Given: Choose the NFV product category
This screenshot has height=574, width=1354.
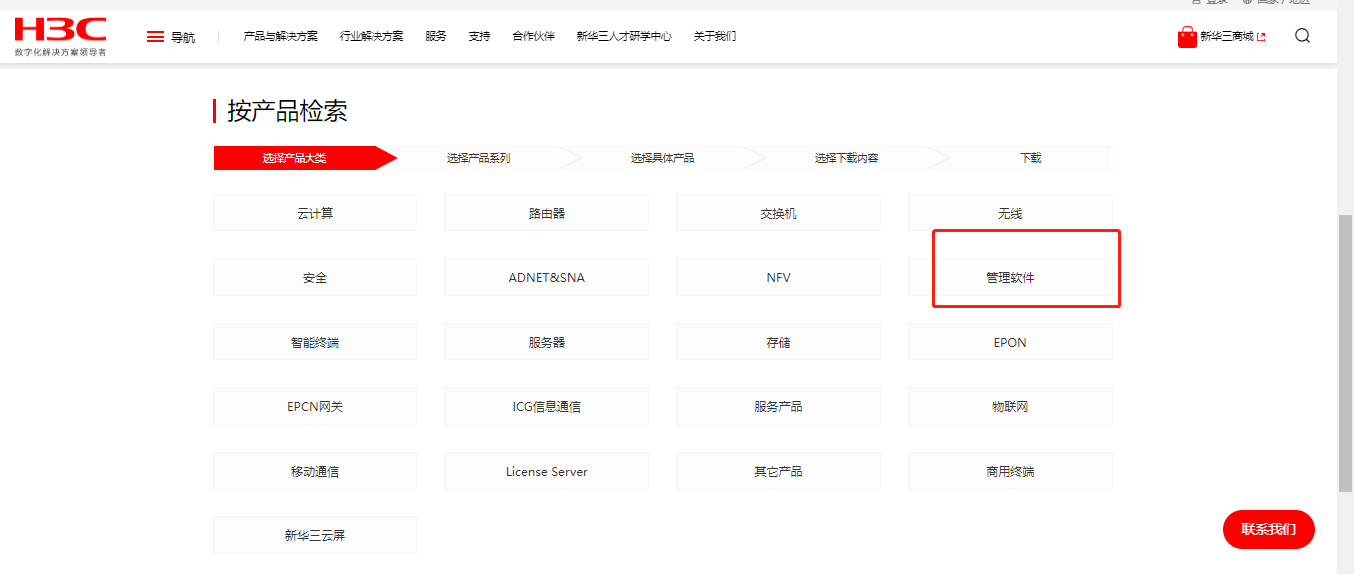Looking at the screenshot, I should pyautogui.click(x=778, y=277).
